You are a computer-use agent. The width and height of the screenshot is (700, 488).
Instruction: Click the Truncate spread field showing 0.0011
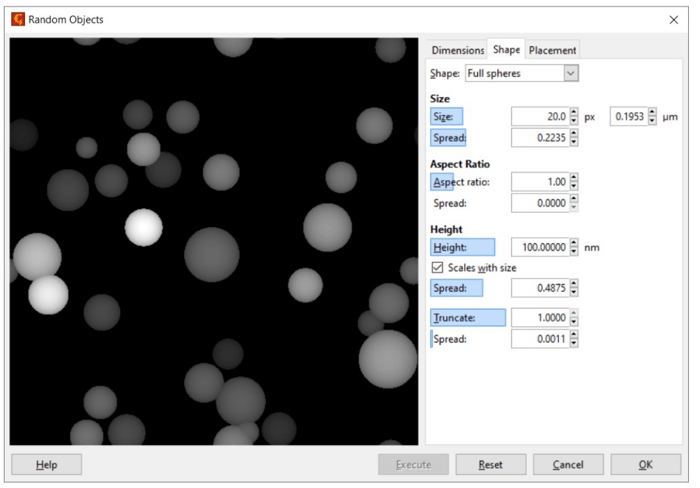[539, 339]
